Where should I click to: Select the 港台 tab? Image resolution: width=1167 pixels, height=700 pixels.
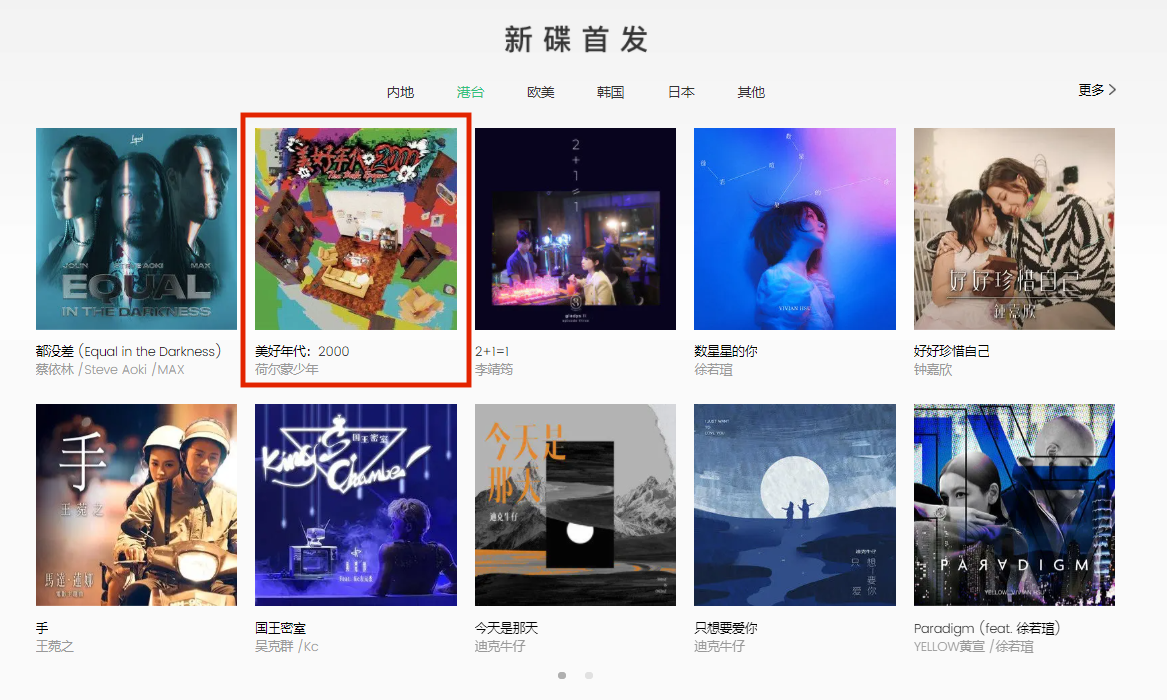click(470, 92)
